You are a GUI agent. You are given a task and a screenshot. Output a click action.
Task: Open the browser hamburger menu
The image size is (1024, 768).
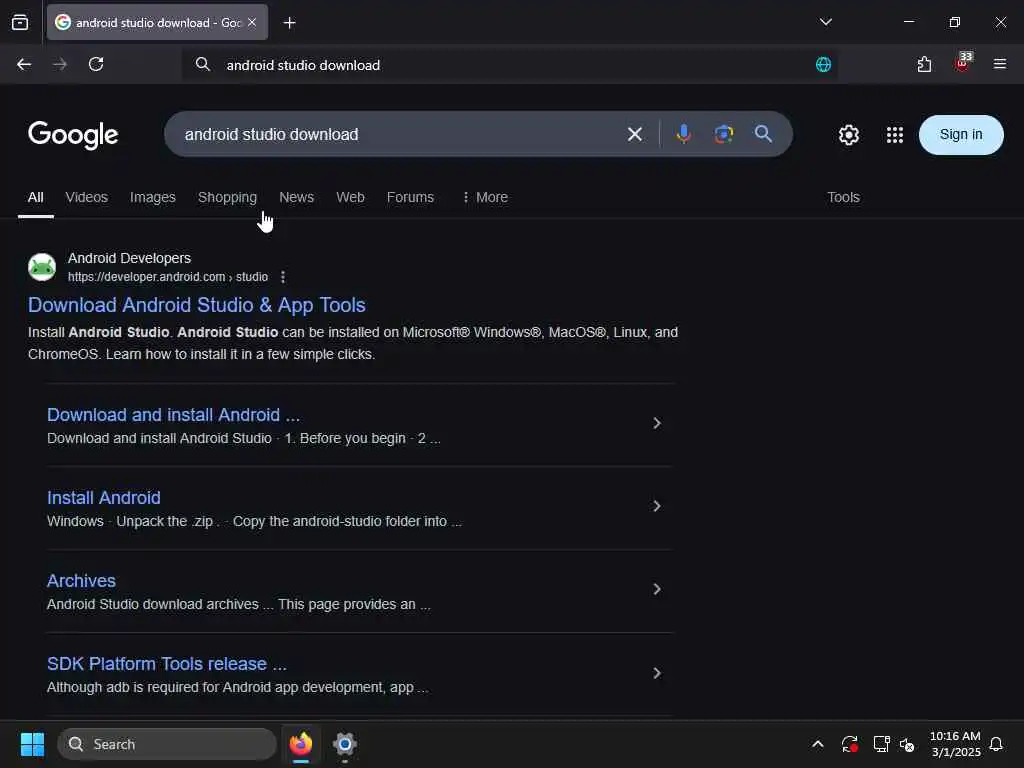(999, 64)
